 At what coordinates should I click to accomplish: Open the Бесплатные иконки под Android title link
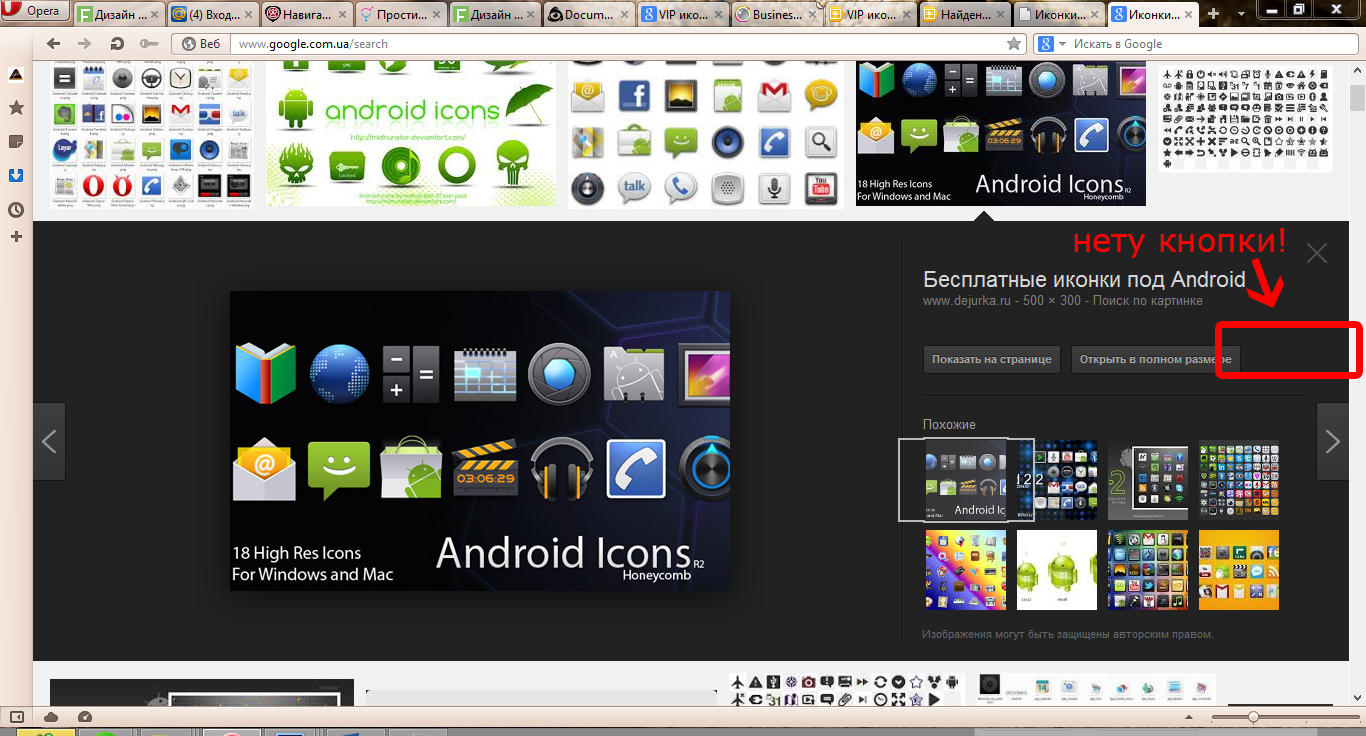point(1084,280)
